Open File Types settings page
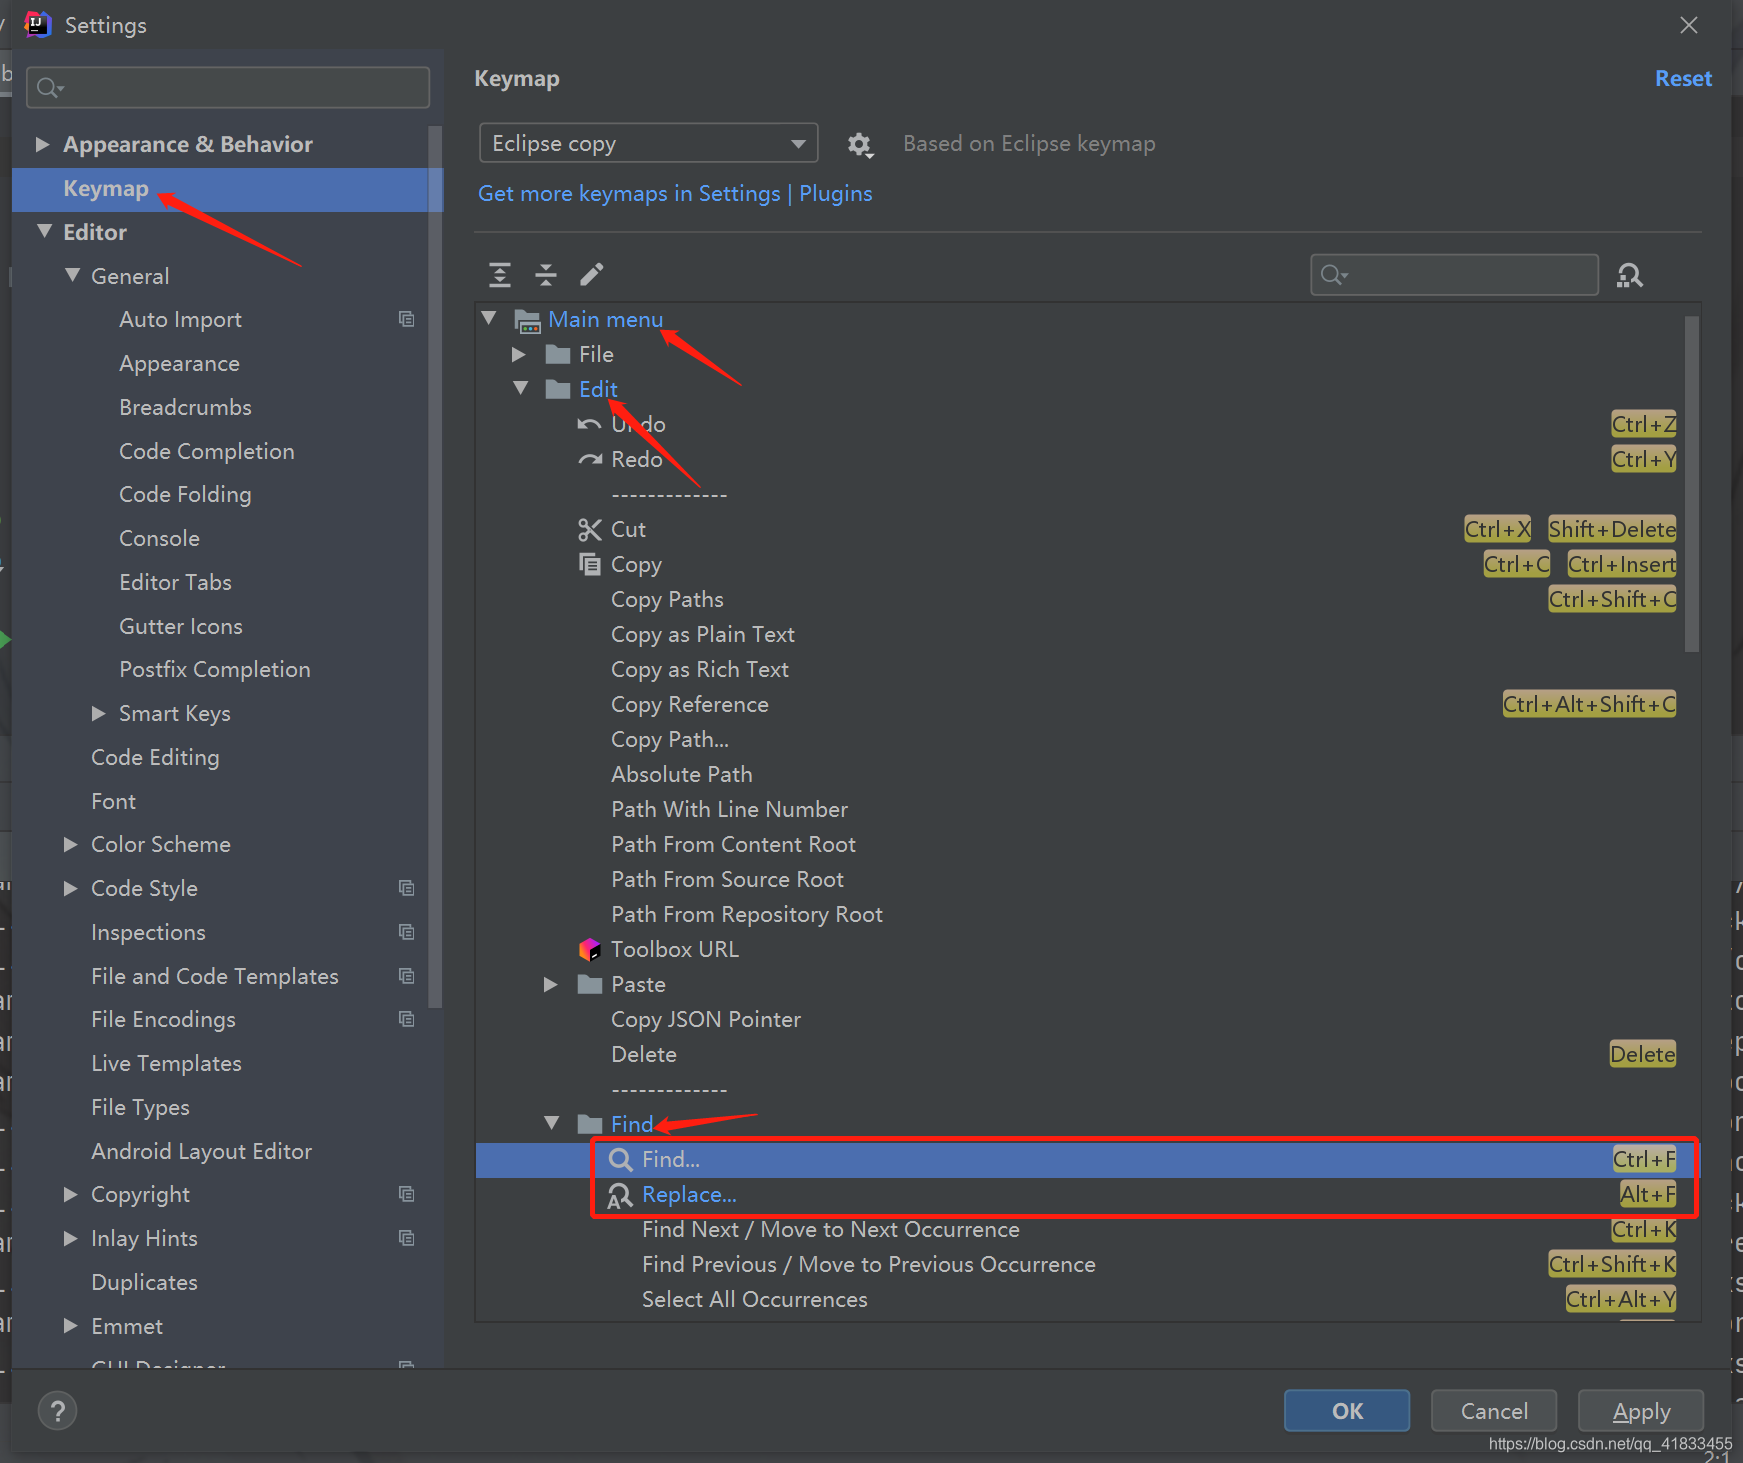The width and height of the screenshot is (1743, 1463). point(140,1107)
